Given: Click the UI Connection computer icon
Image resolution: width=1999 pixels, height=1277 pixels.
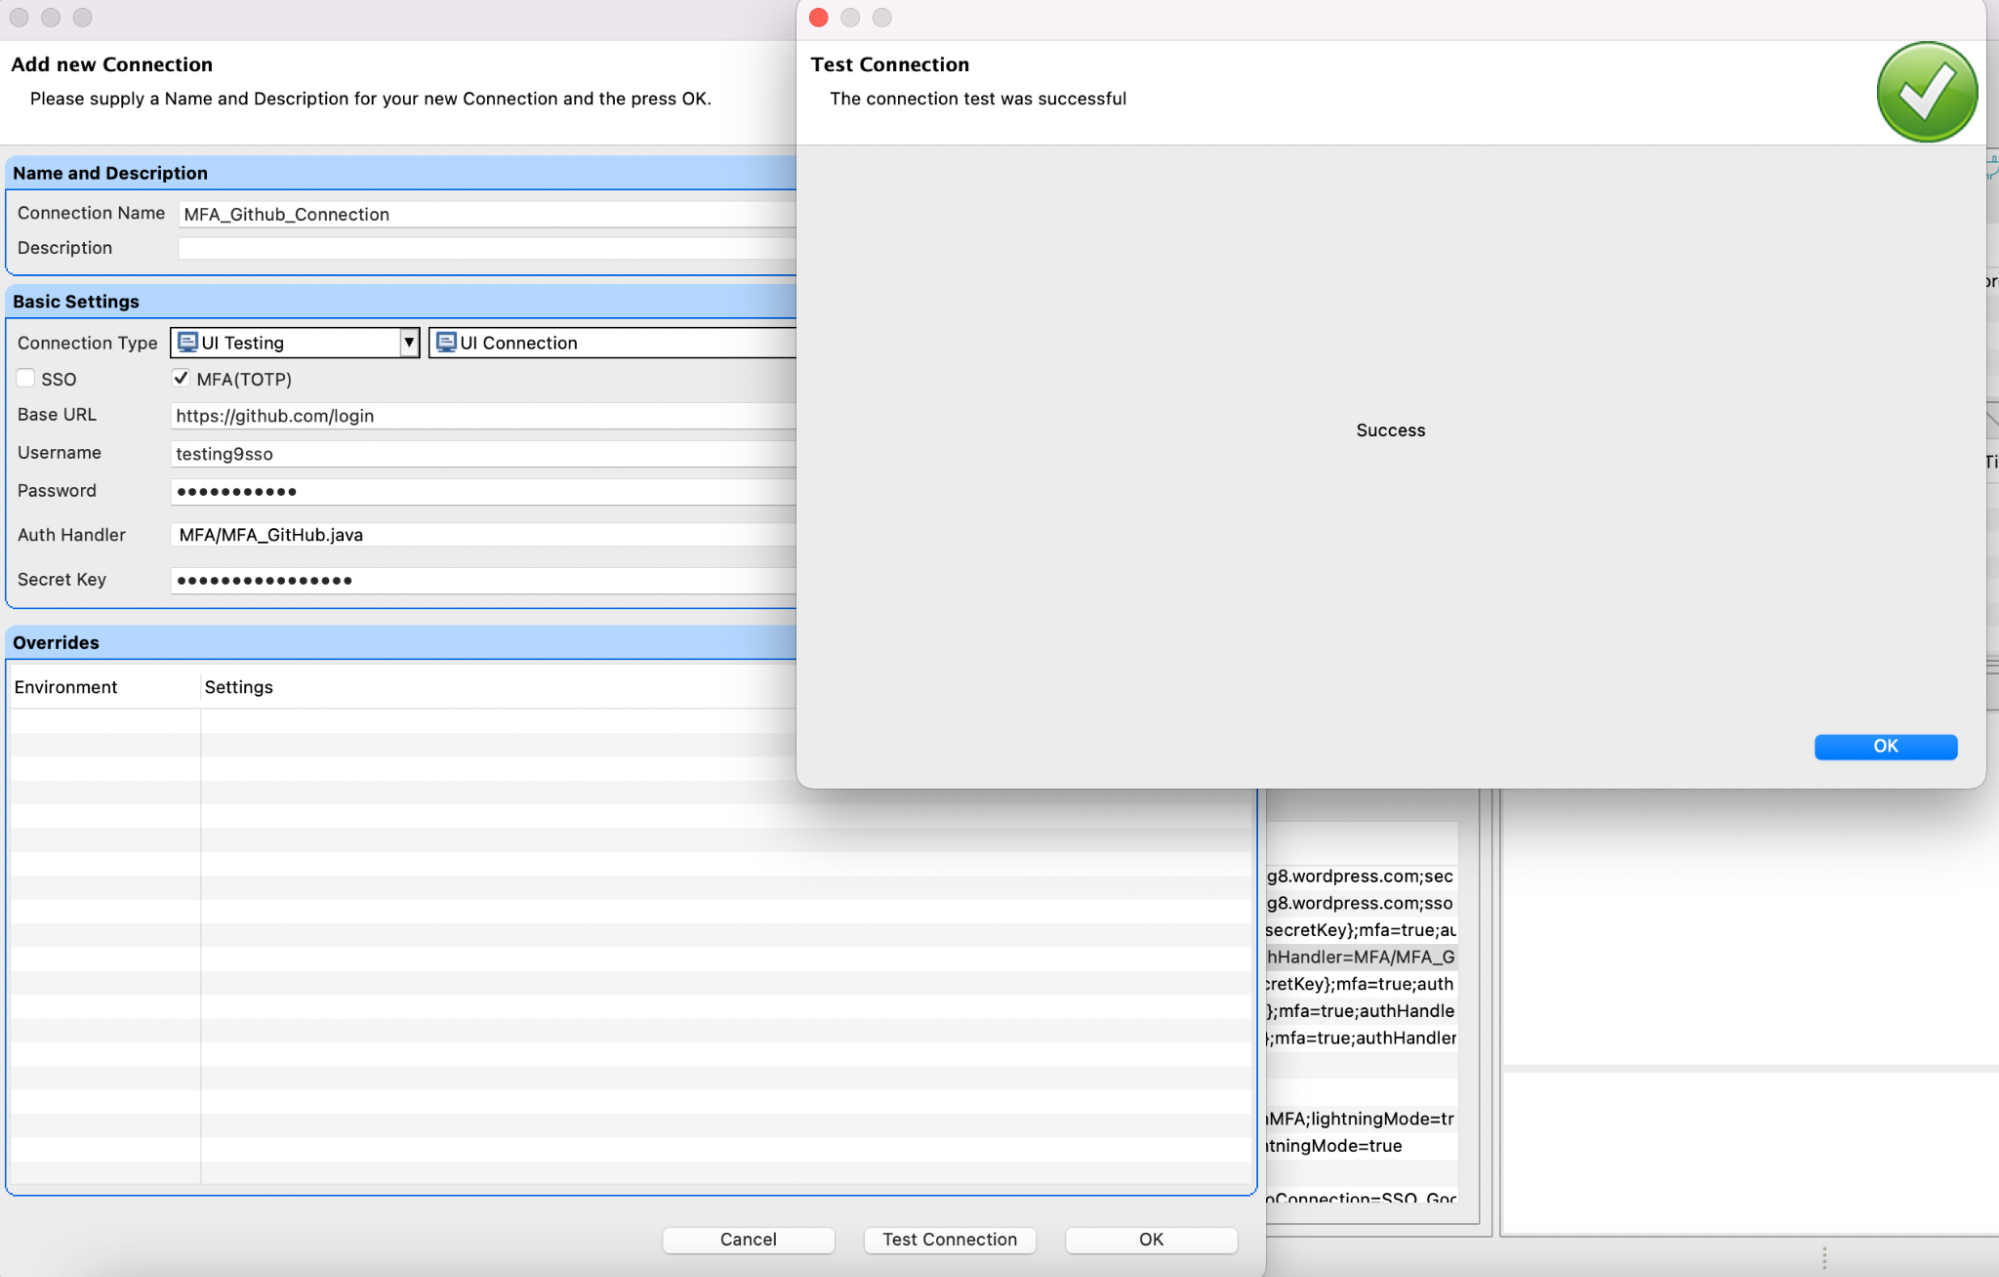Looking at the screenshot, I should [446, 342].
